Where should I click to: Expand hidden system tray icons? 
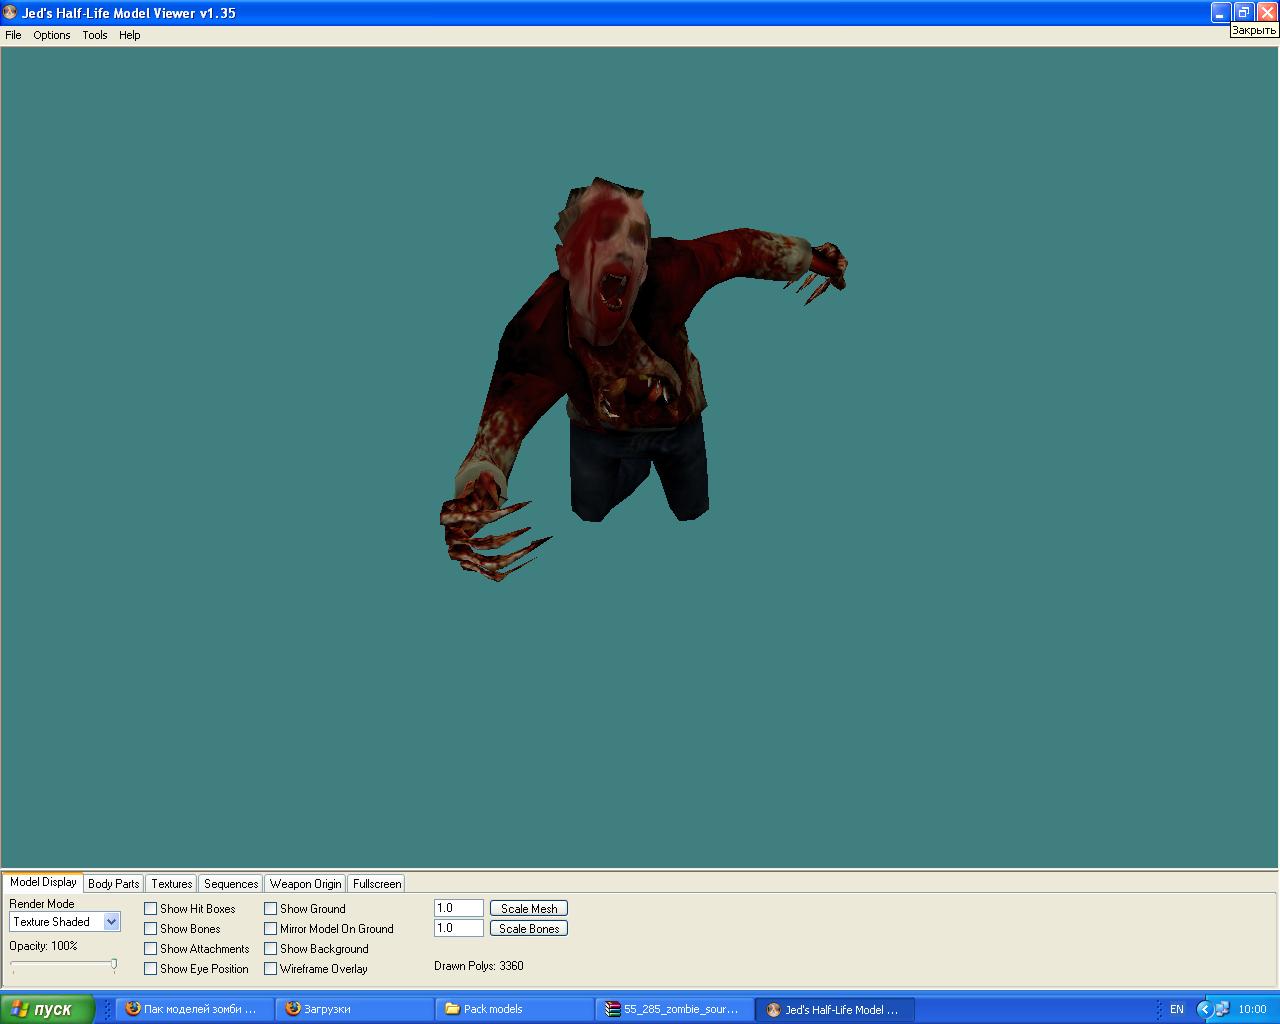click(1204, 1010)
